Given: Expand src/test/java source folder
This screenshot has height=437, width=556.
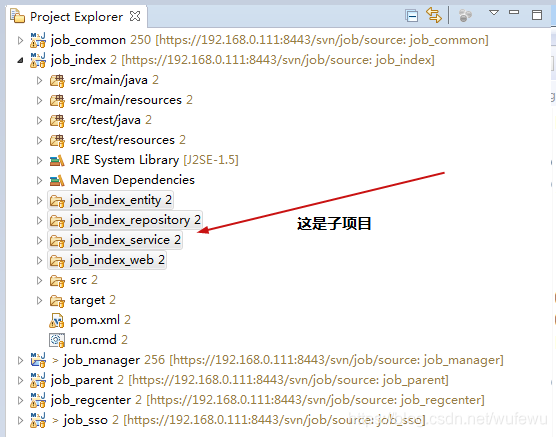Looking at the screenshot, I should point(39,121).
